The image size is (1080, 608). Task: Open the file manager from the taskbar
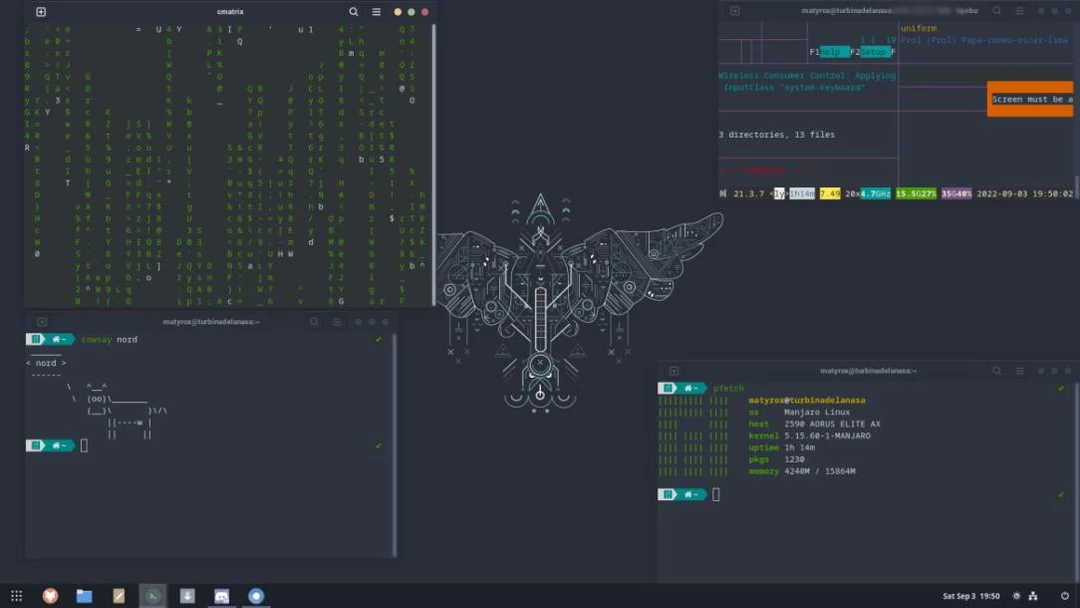(84, 595)
